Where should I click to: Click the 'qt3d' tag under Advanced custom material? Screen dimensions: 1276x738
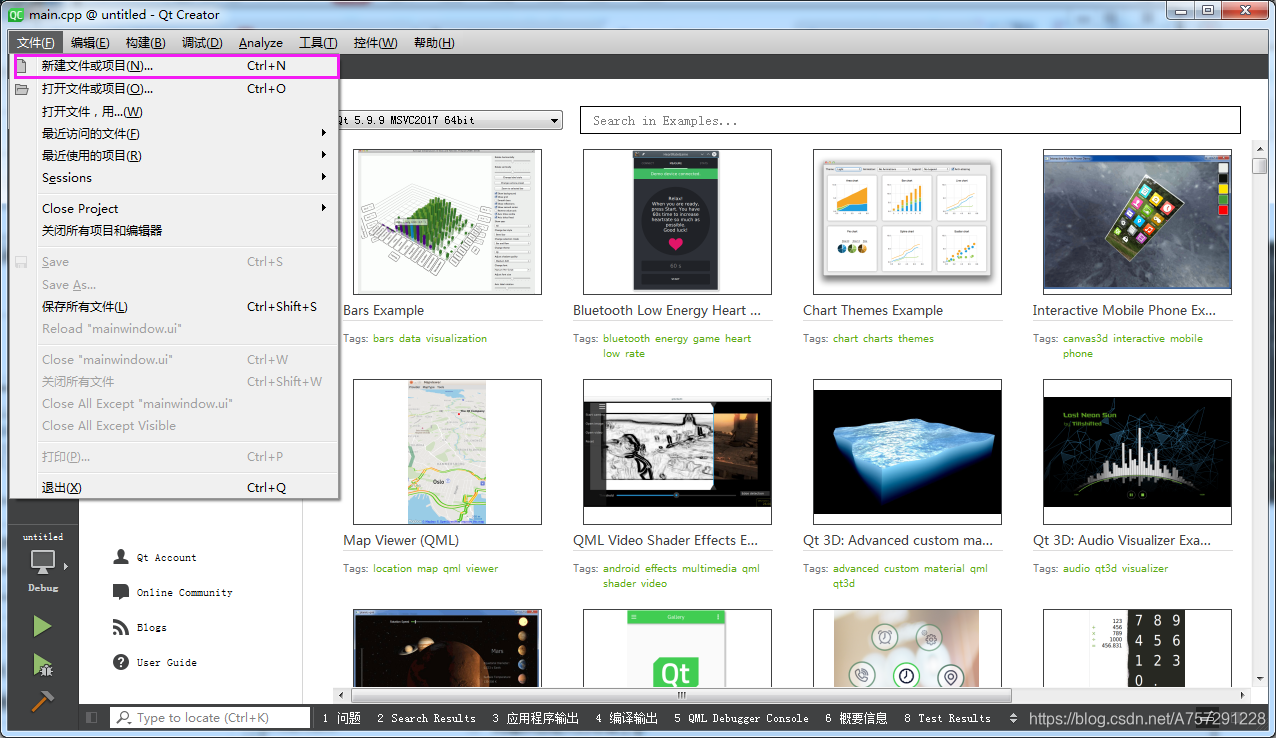point(844,584)
